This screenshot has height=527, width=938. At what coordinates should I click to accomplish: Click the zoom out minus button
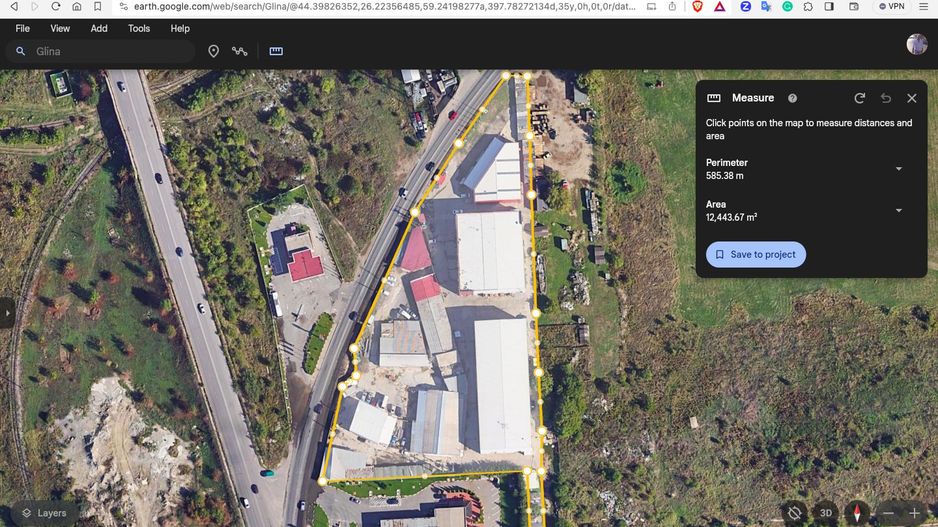pos(889,513)
